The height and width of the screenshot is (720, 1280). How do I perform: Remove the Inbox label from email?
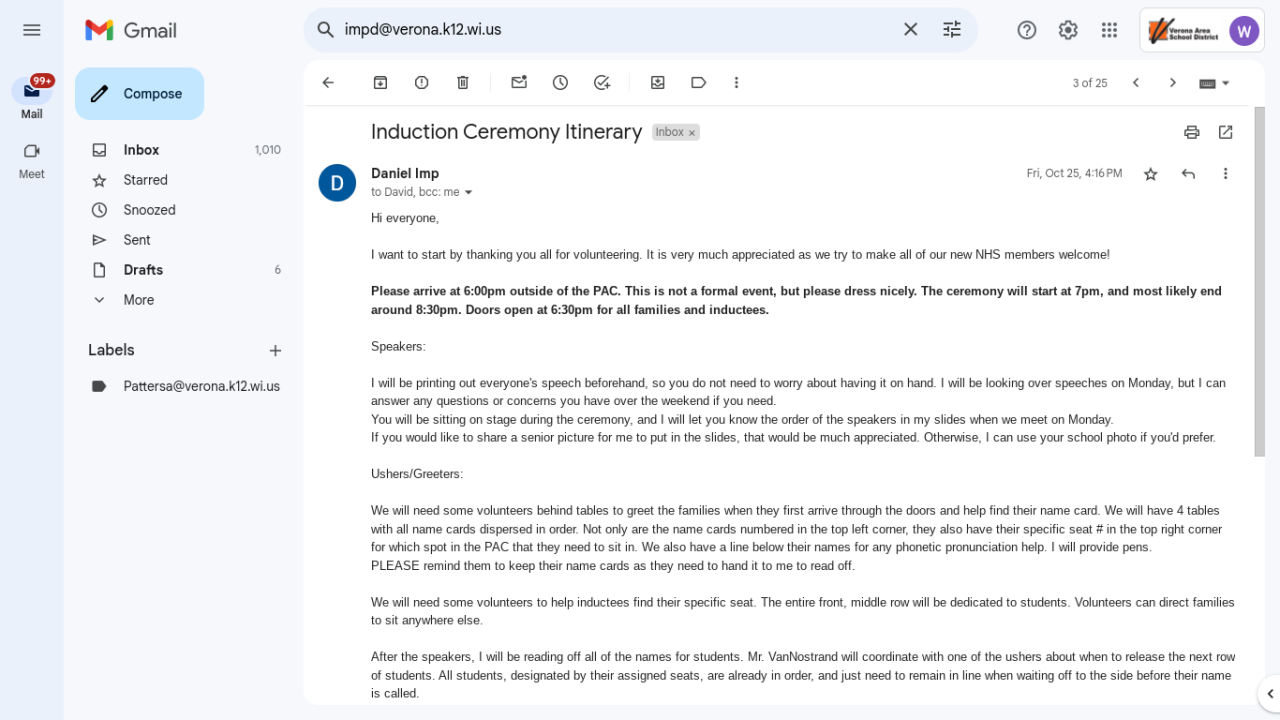[x=692, y=133]
